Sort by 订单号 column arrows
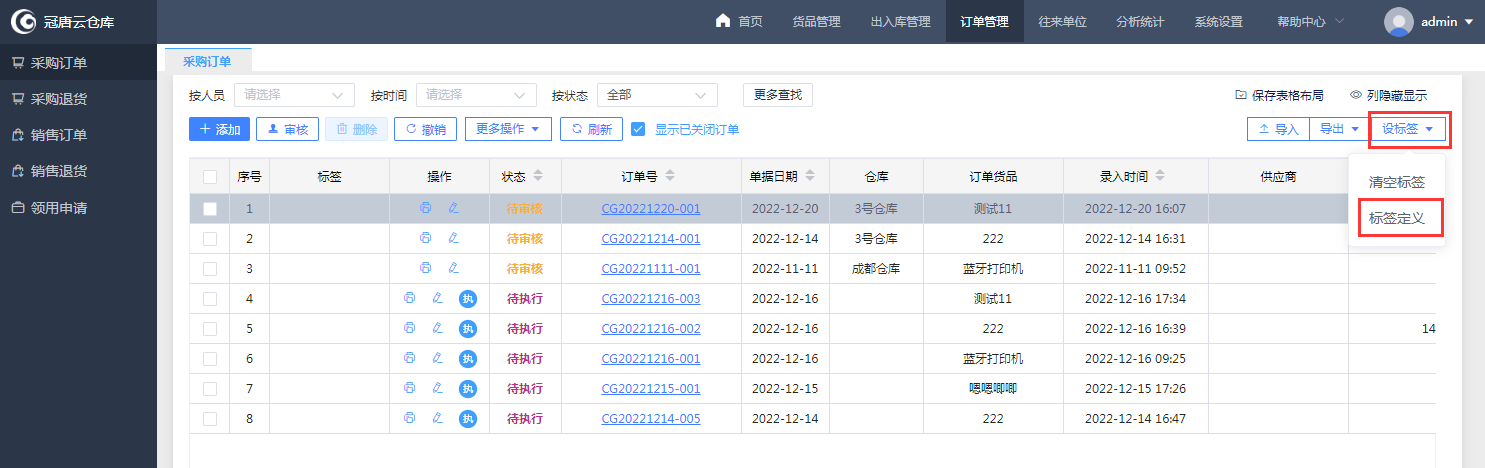Screen dimensions: 1485x468 [x=670, y=176]
